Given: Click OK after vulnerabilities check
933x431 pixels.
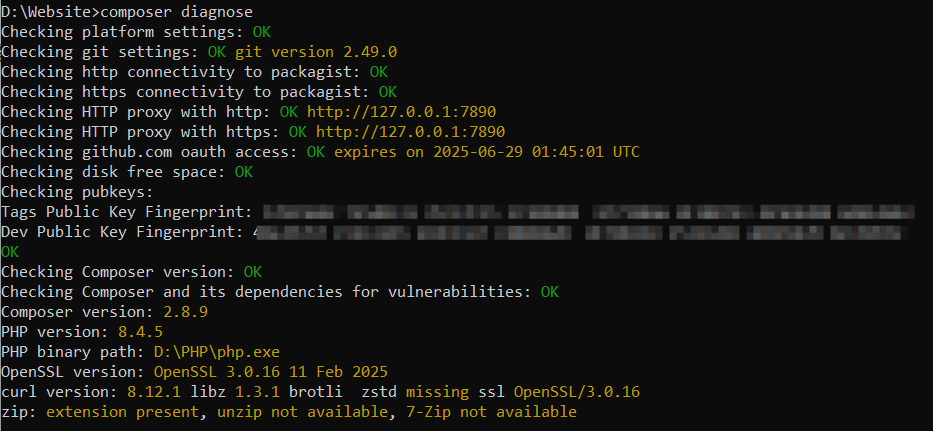Looking at the screenshot, I should (550, 292).
